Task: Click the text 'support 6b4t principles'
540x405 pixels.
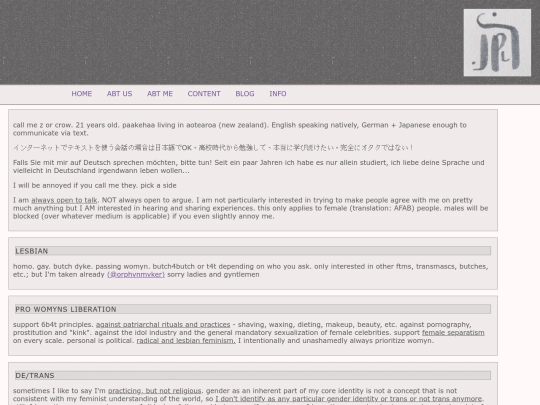Action: coord(53,324)
